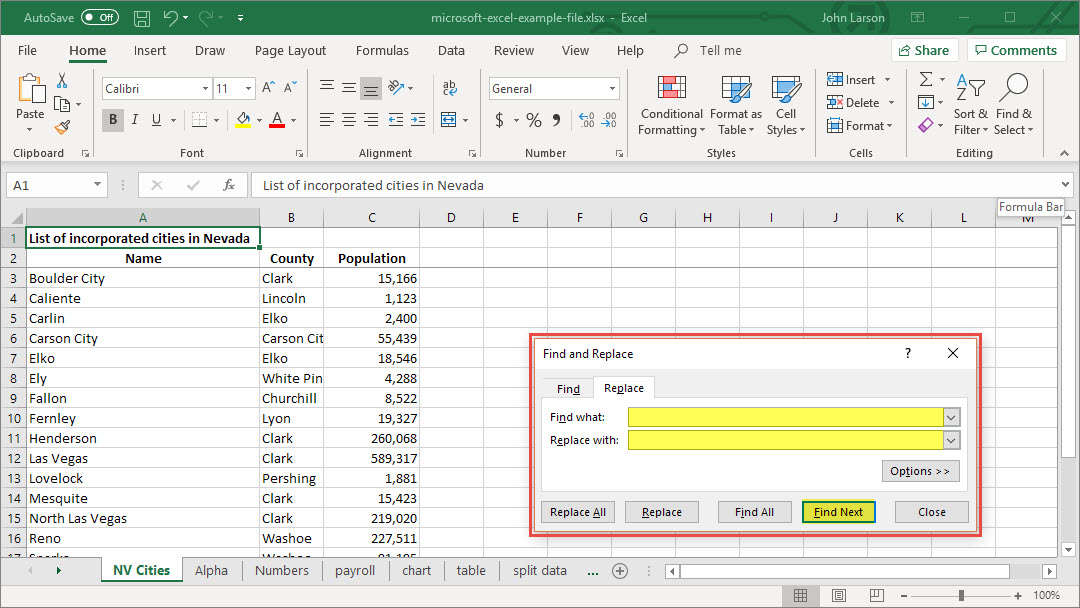Expand the Find what dropdown arrow
The width and height of the screenshot is (1080, 608).
click(x=952, y=417)
